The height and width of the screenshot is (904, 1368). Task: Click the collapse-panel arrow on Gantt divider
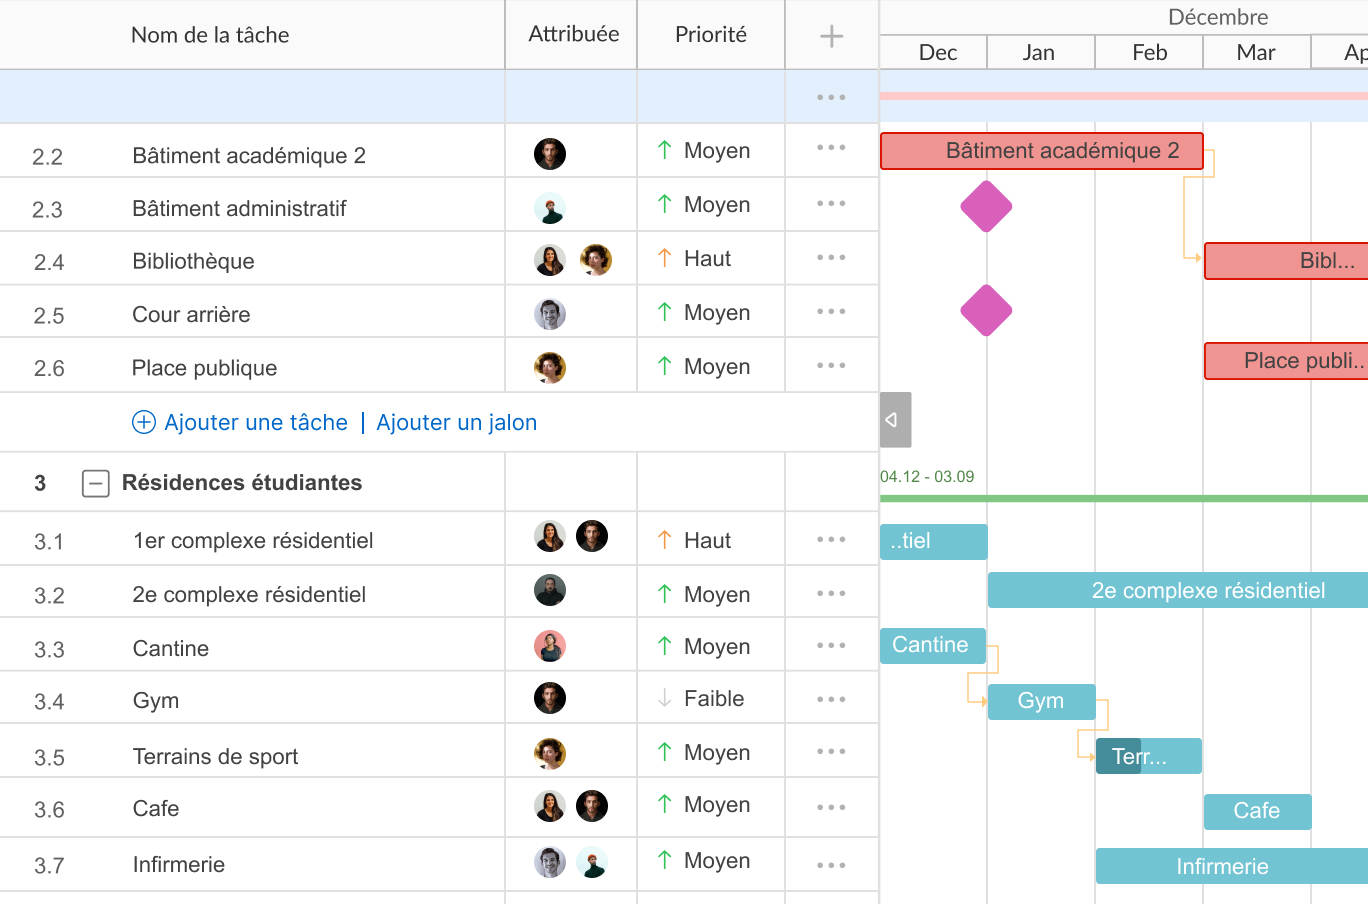coord(894,420)
